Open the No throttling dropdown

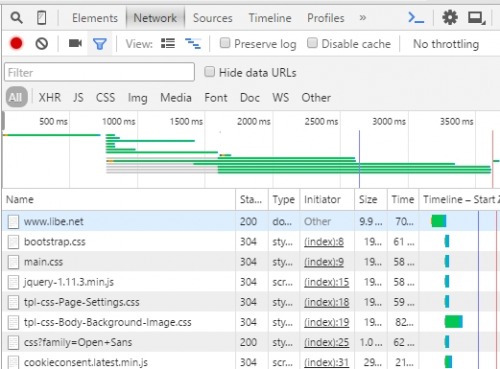point(446,44)
